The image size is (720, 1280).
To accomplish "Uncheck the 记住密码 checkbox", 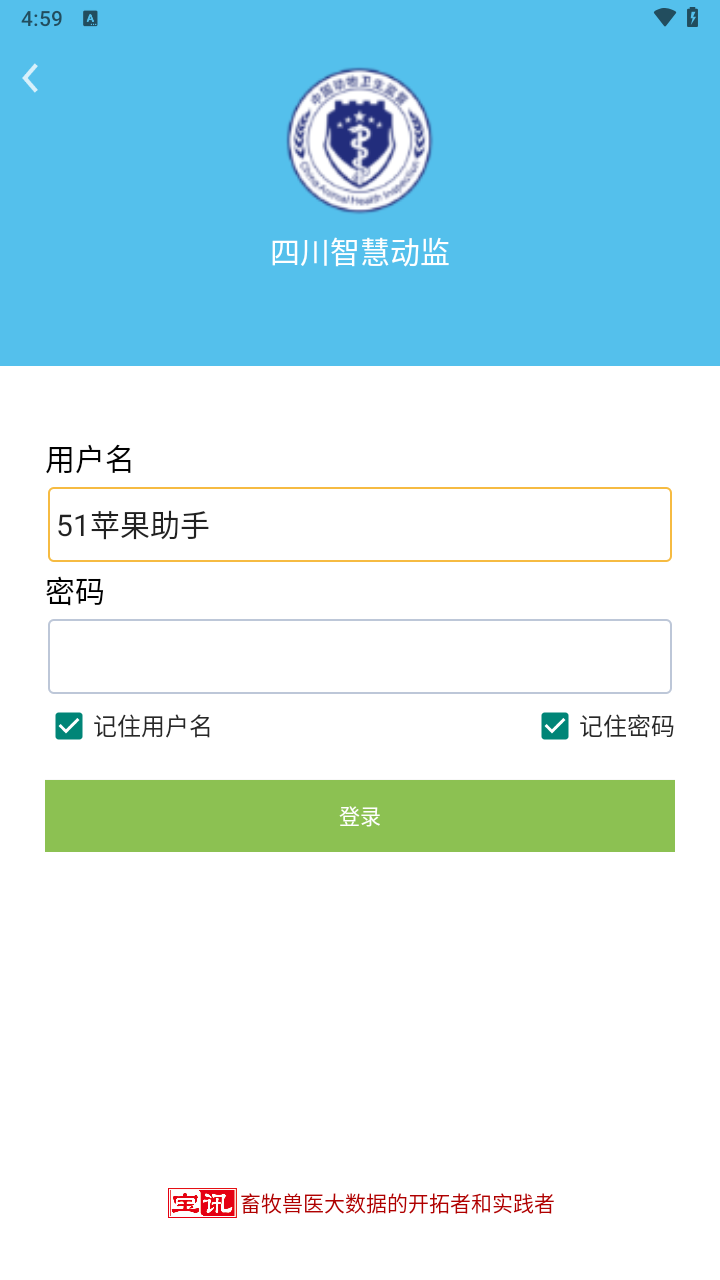I will [555, 726].
